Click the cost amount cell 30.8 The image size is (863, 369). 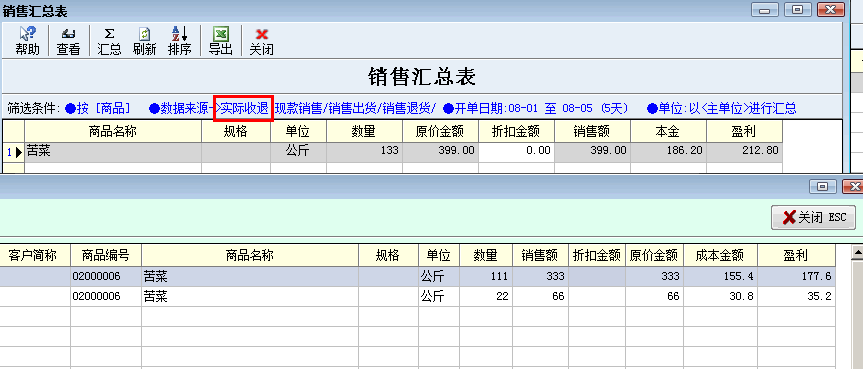tap(719, 297)
